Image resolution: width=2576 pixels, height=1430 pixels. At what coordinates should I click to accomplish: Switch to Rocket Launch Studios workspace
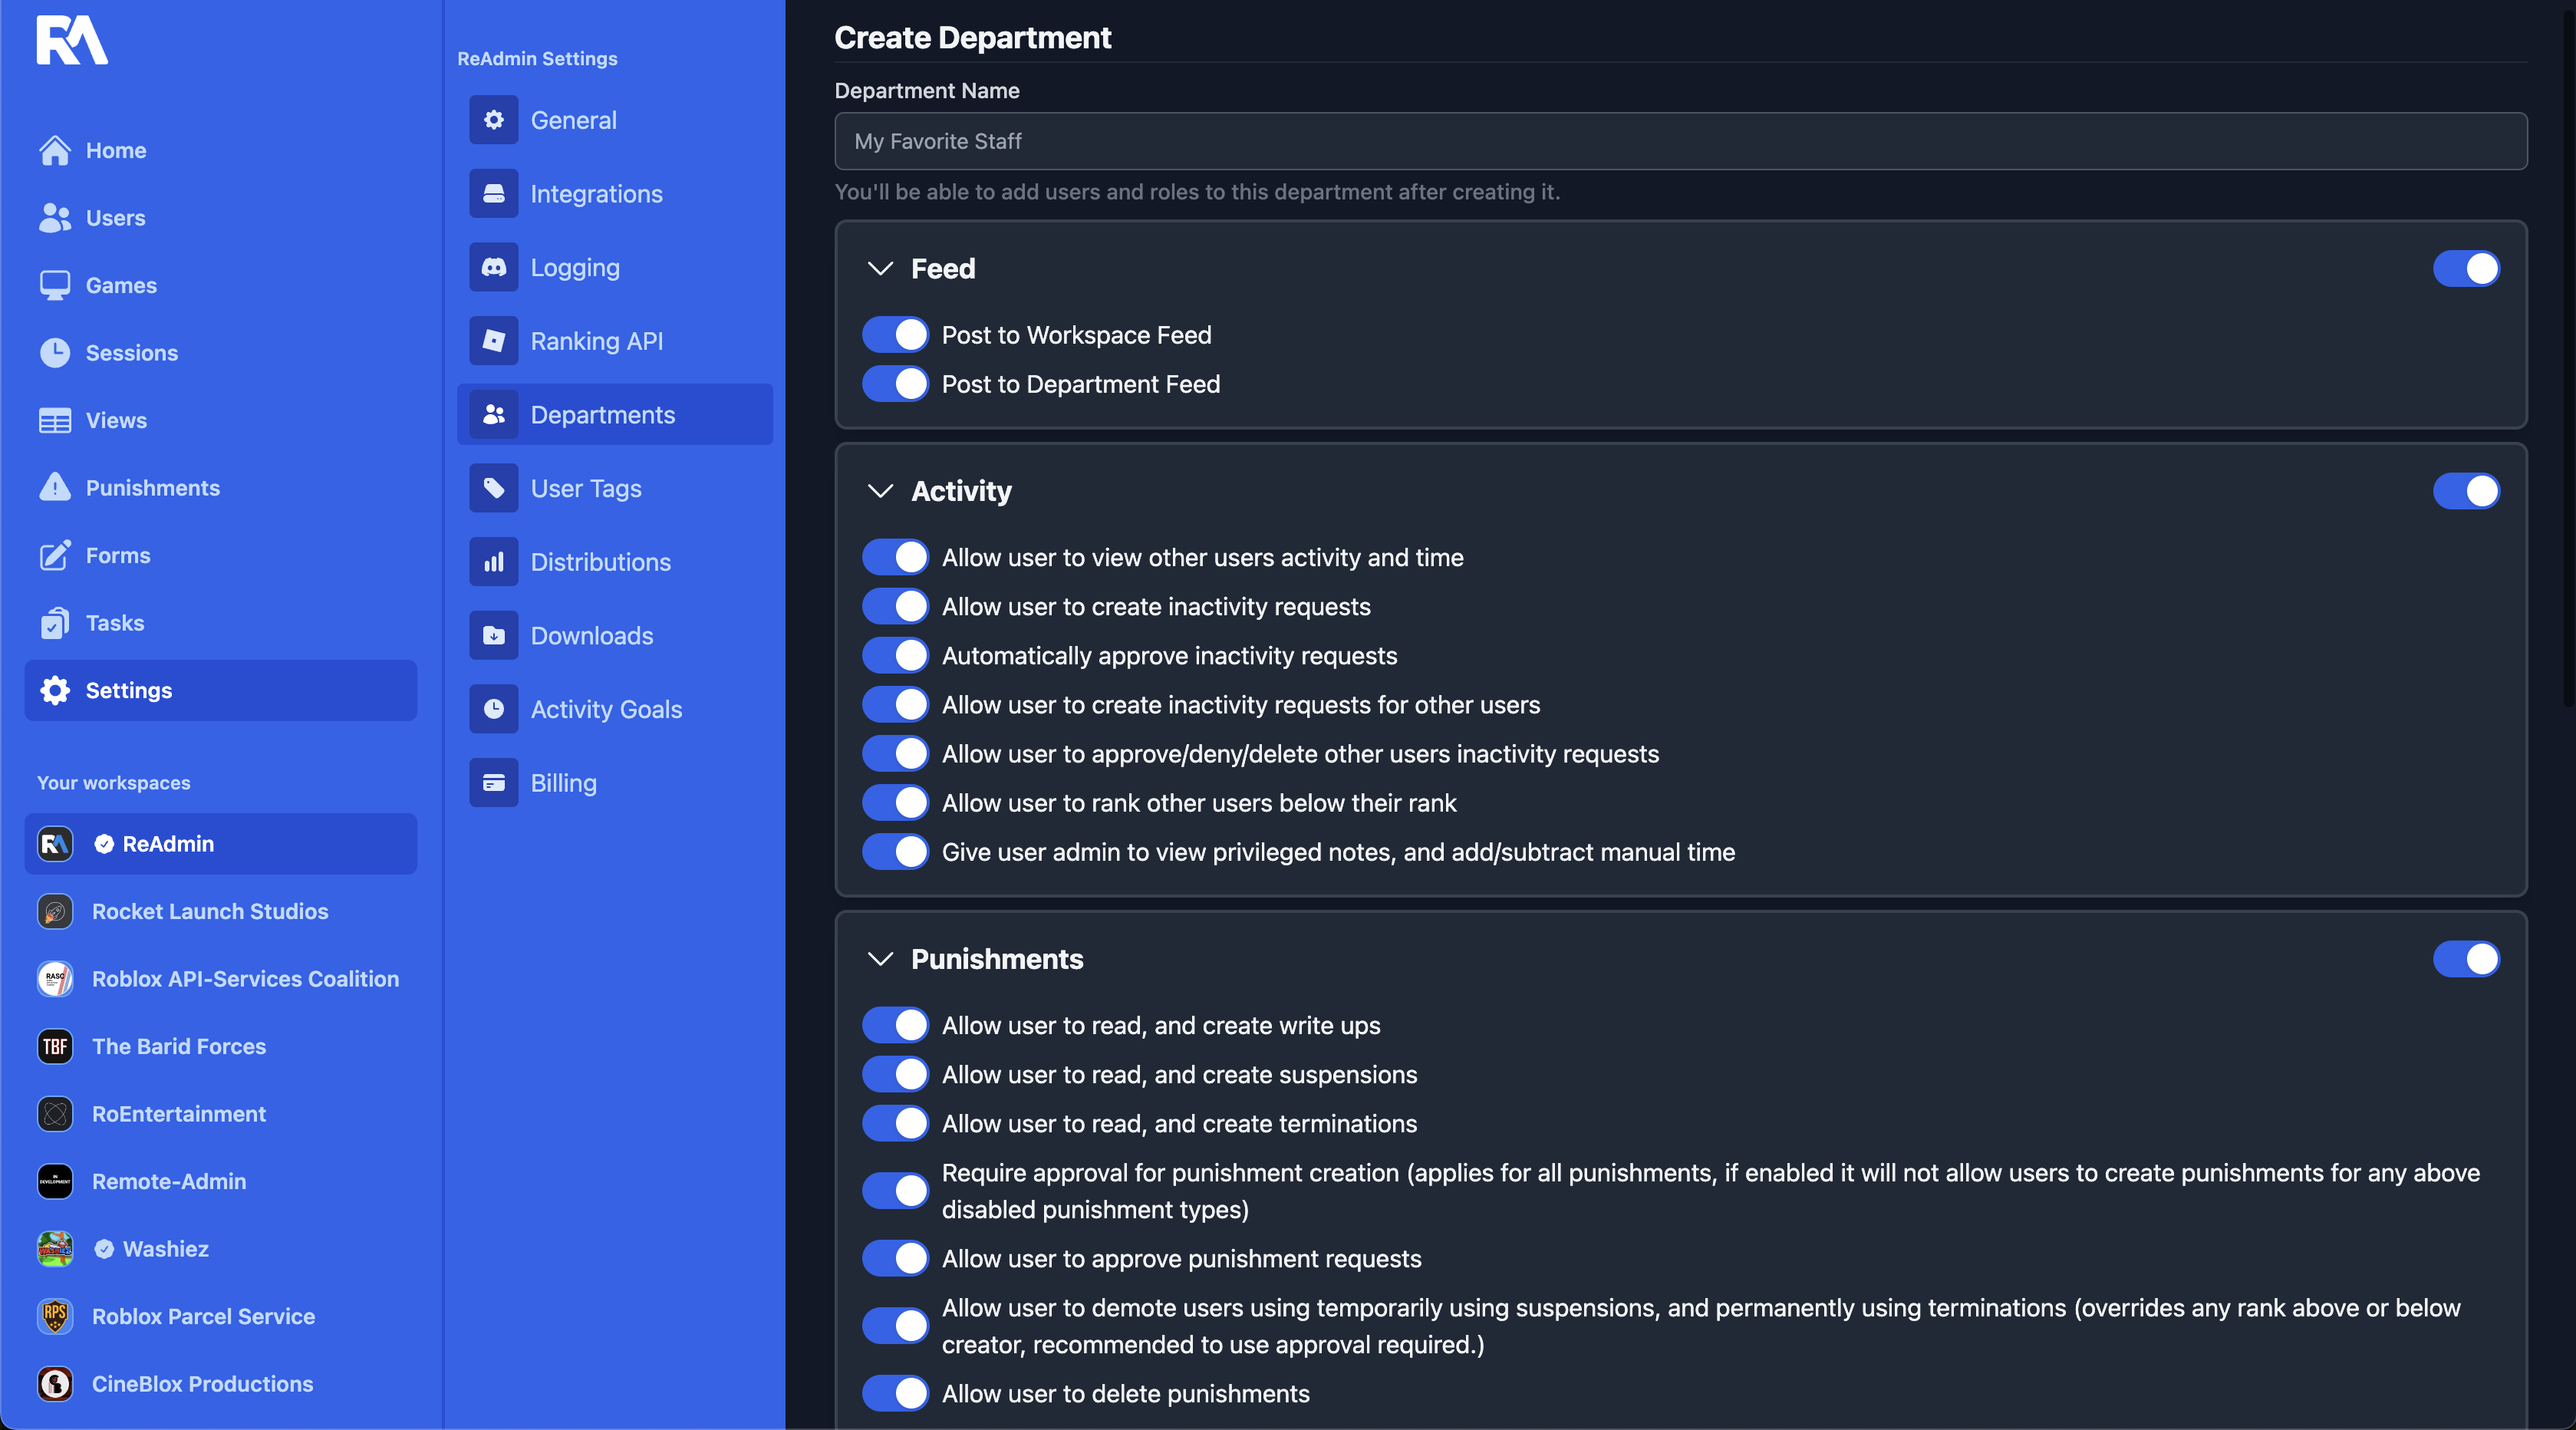click(x=209, y=911)
